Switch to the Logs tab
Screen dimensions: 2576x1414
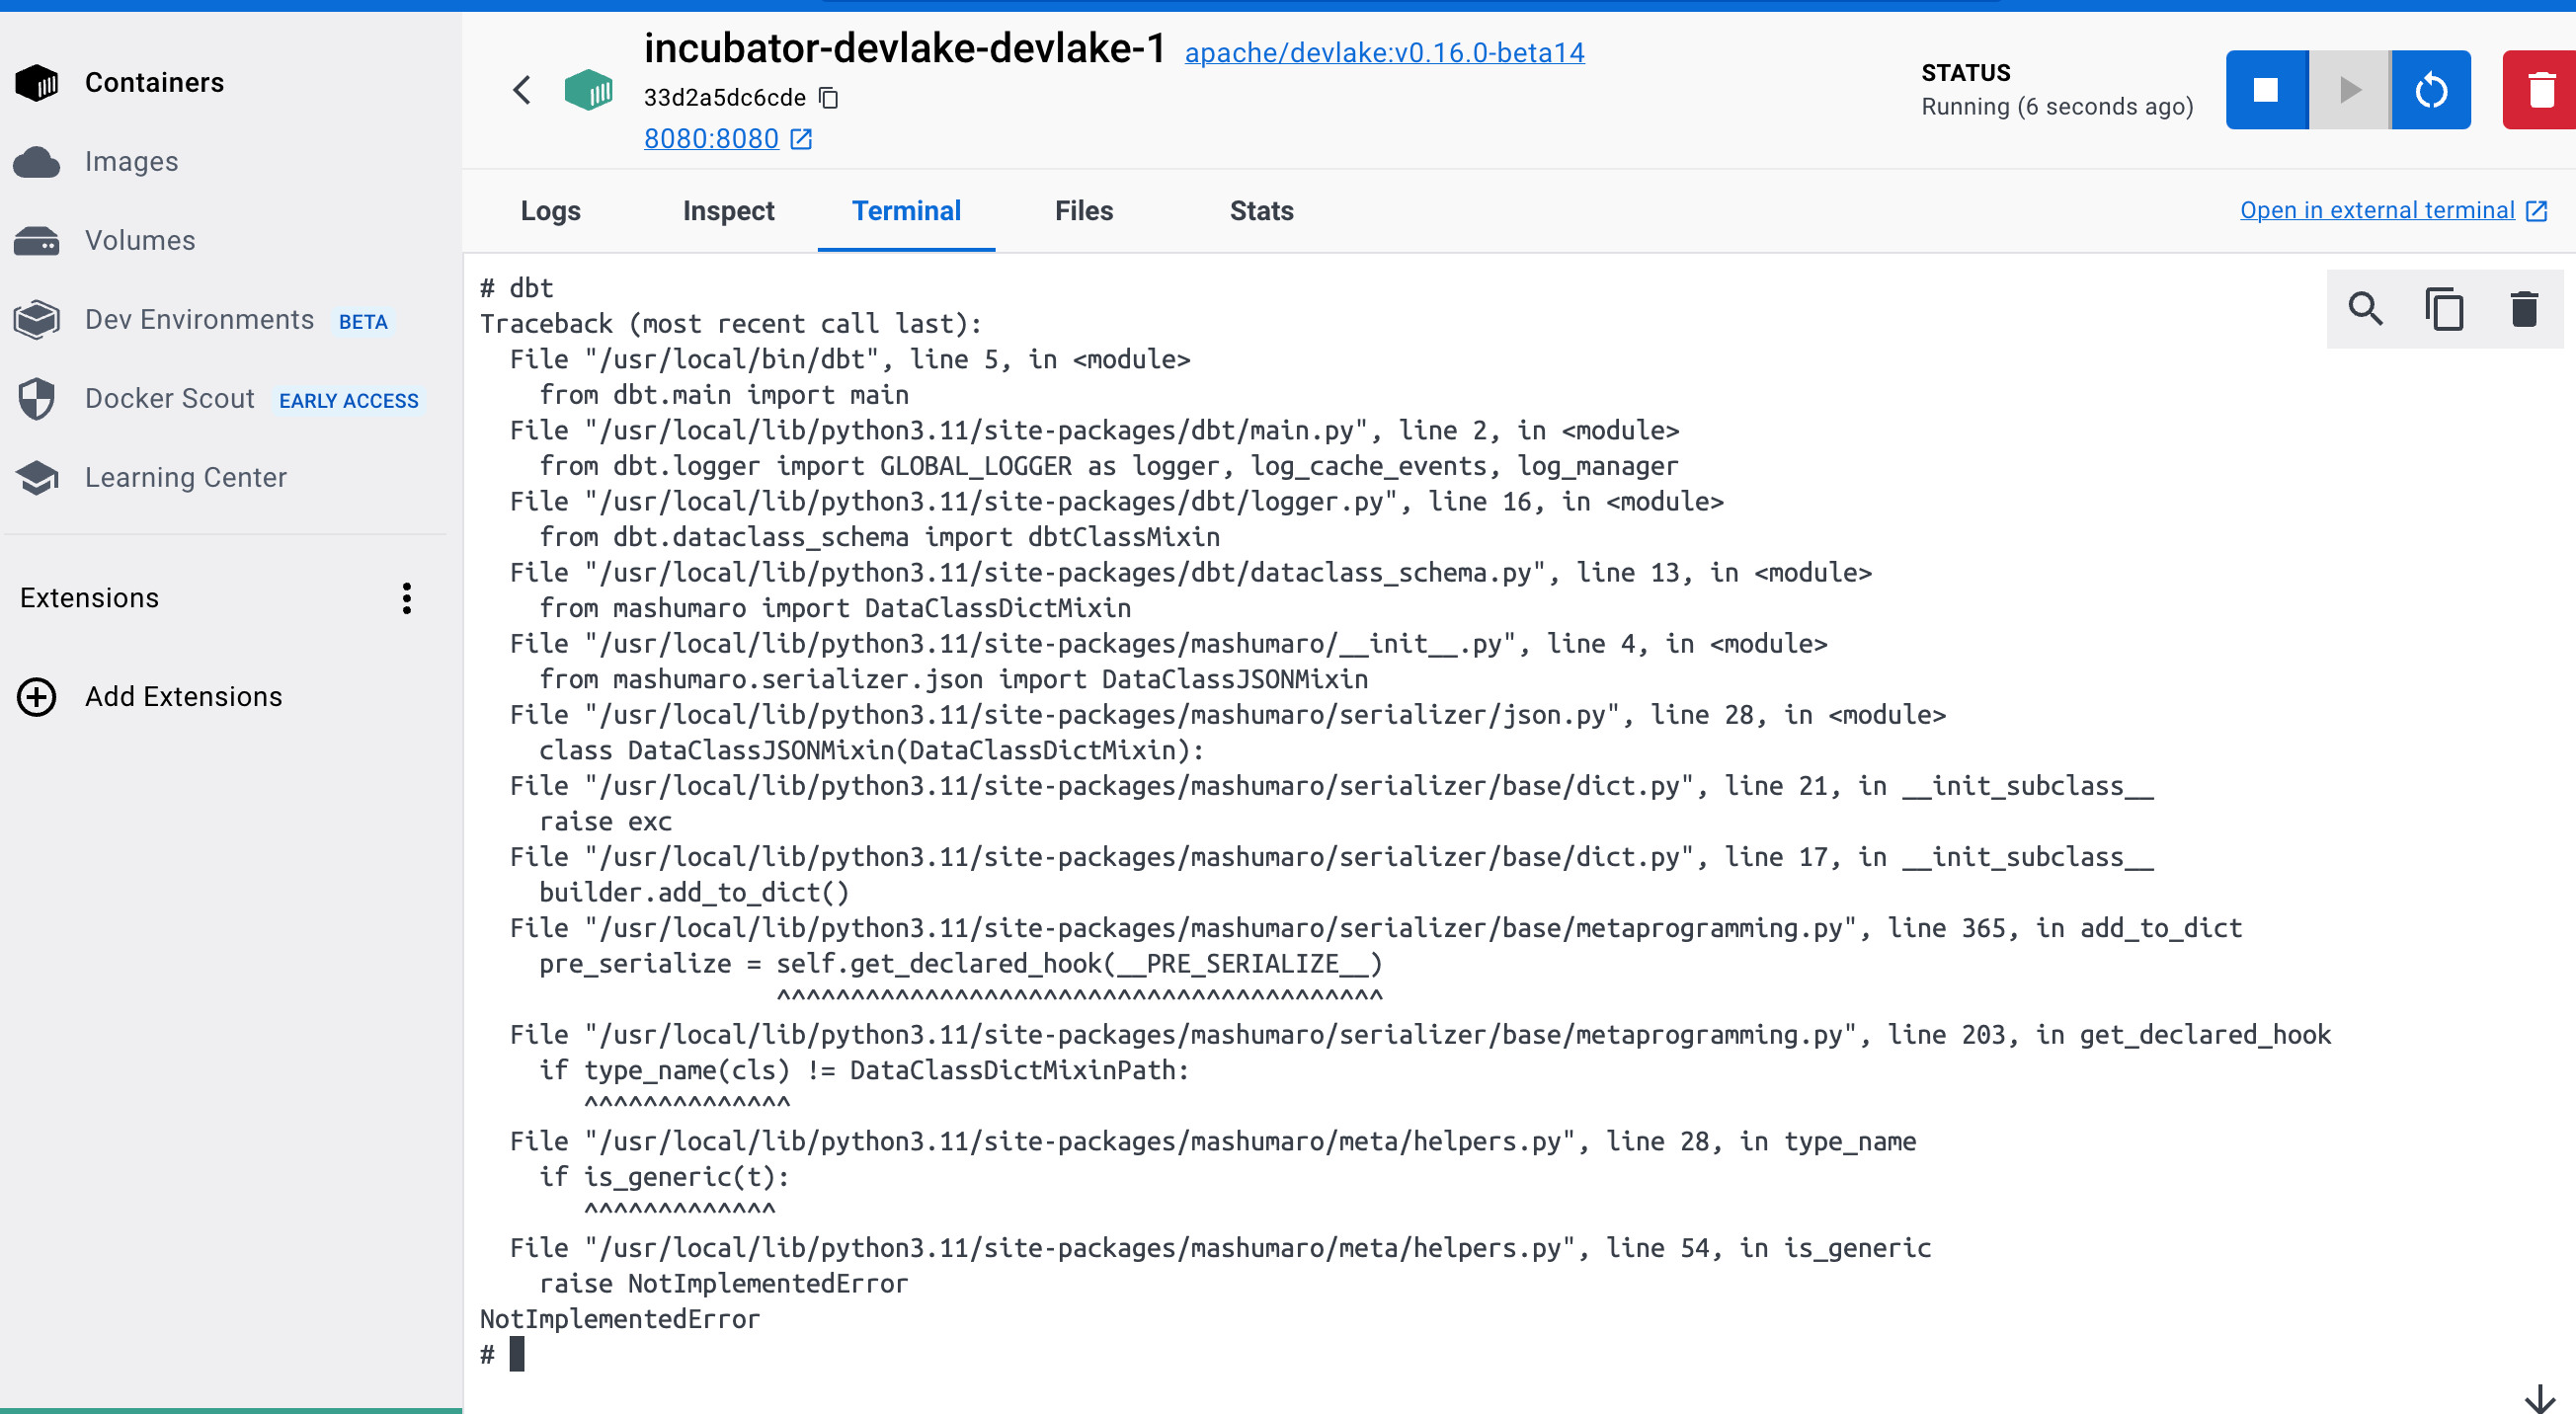[x=550, y=211]
